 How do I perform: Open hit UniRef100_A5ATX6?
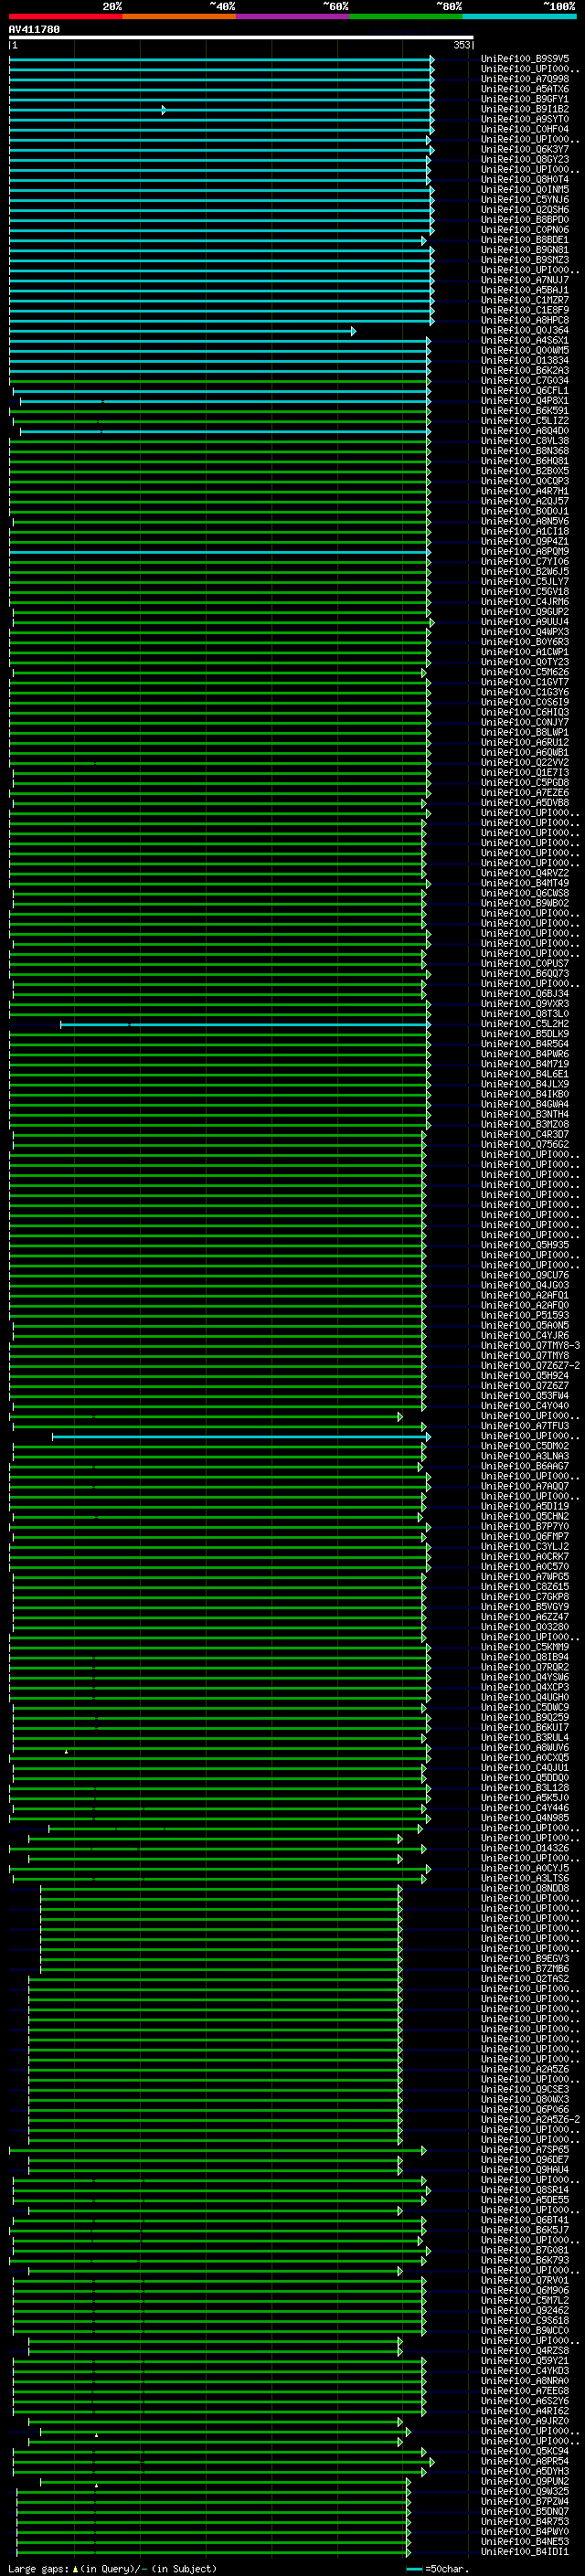point(525,89)
